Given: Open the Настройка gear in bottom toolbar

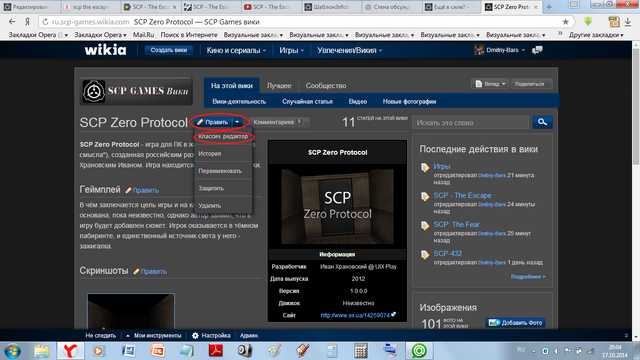Looking at the screenshot, I should pos(211,336).
